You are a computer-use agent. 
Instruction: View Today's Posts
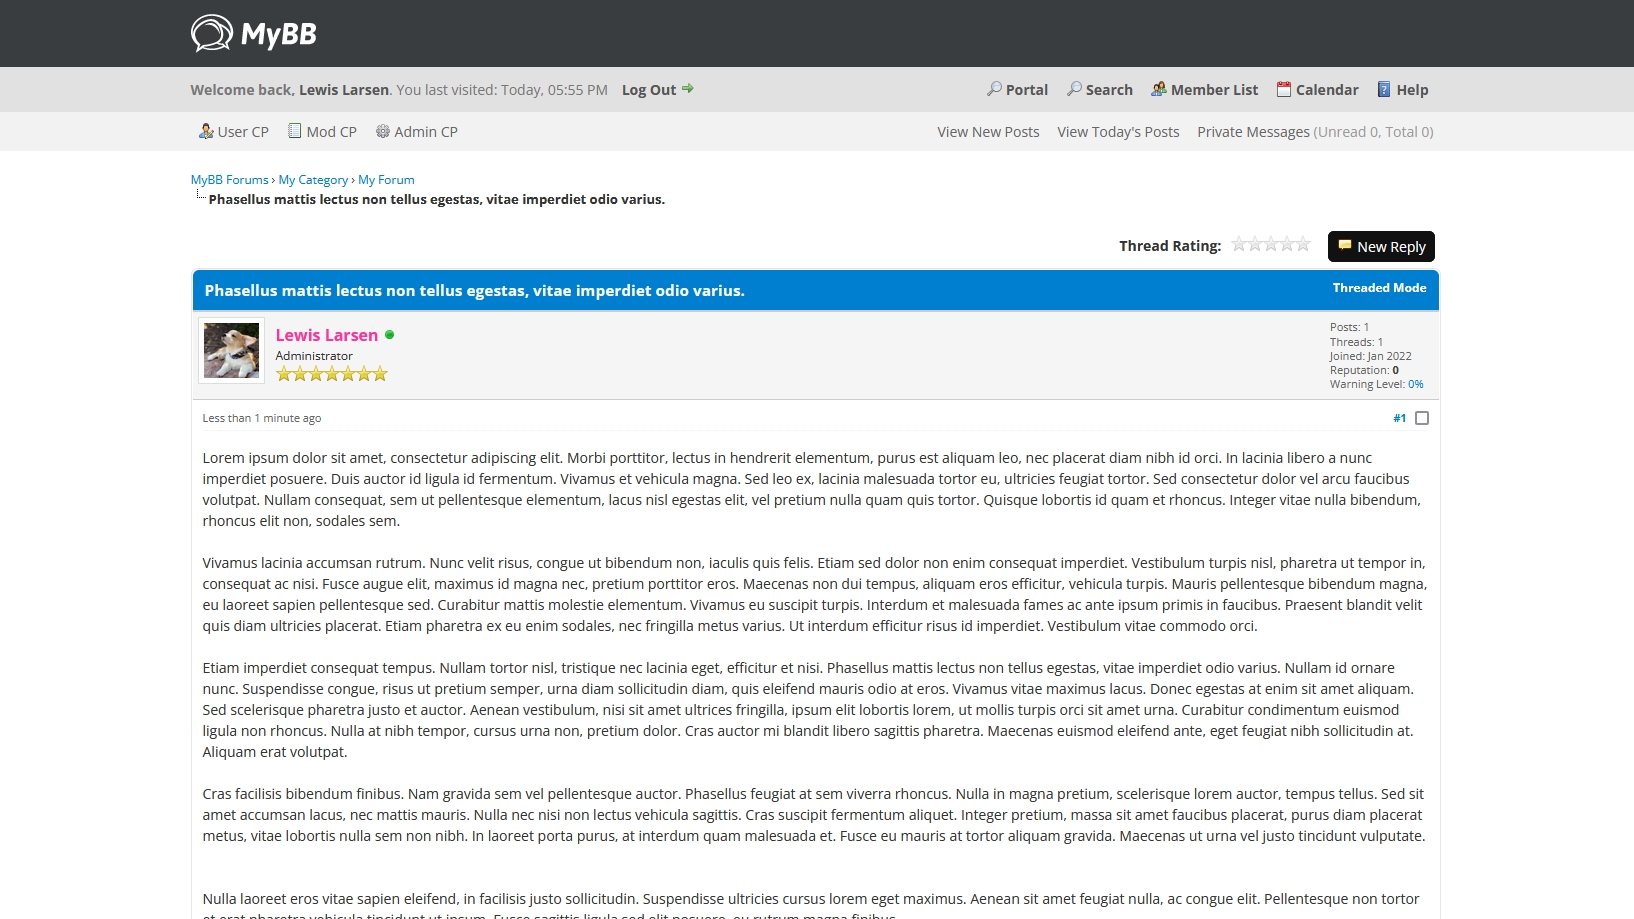(1118, 131)
